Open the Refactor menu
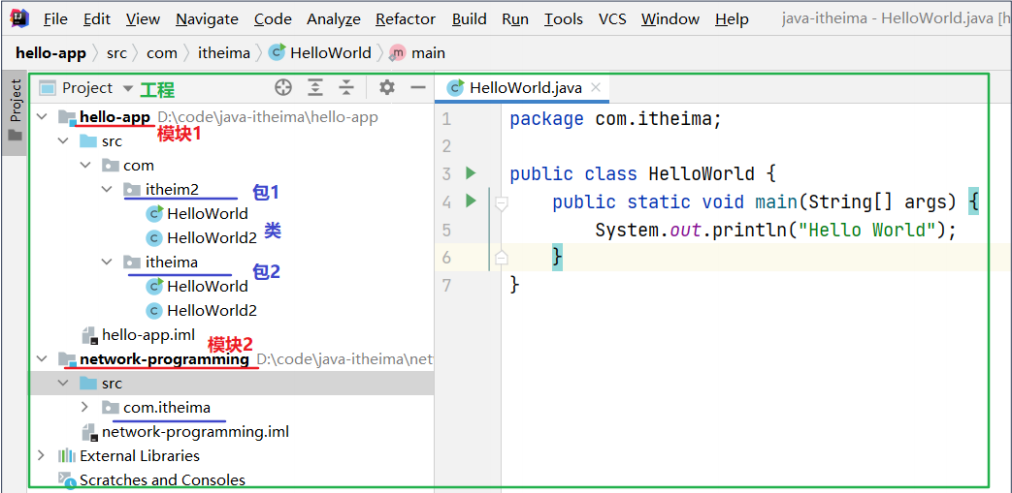Viewport: 1012px width, 493px height. point(405,19)
